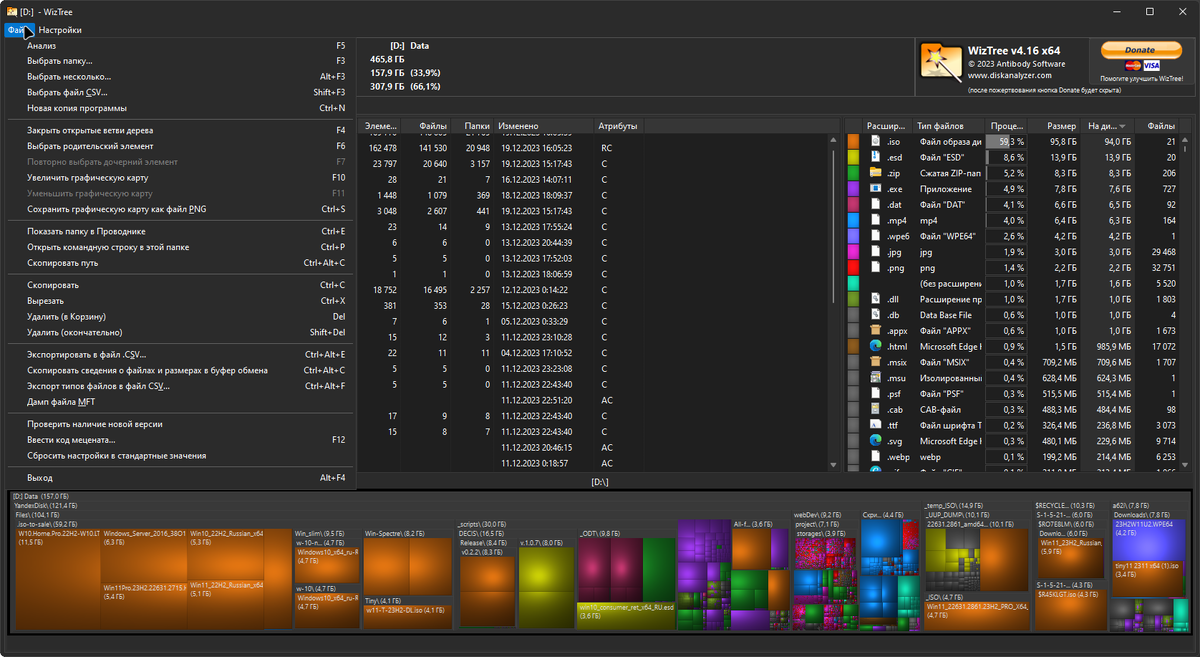
Task: Select 'Сохранить графическую карту как файл PNG'
Action: click(x=181, y=209)
